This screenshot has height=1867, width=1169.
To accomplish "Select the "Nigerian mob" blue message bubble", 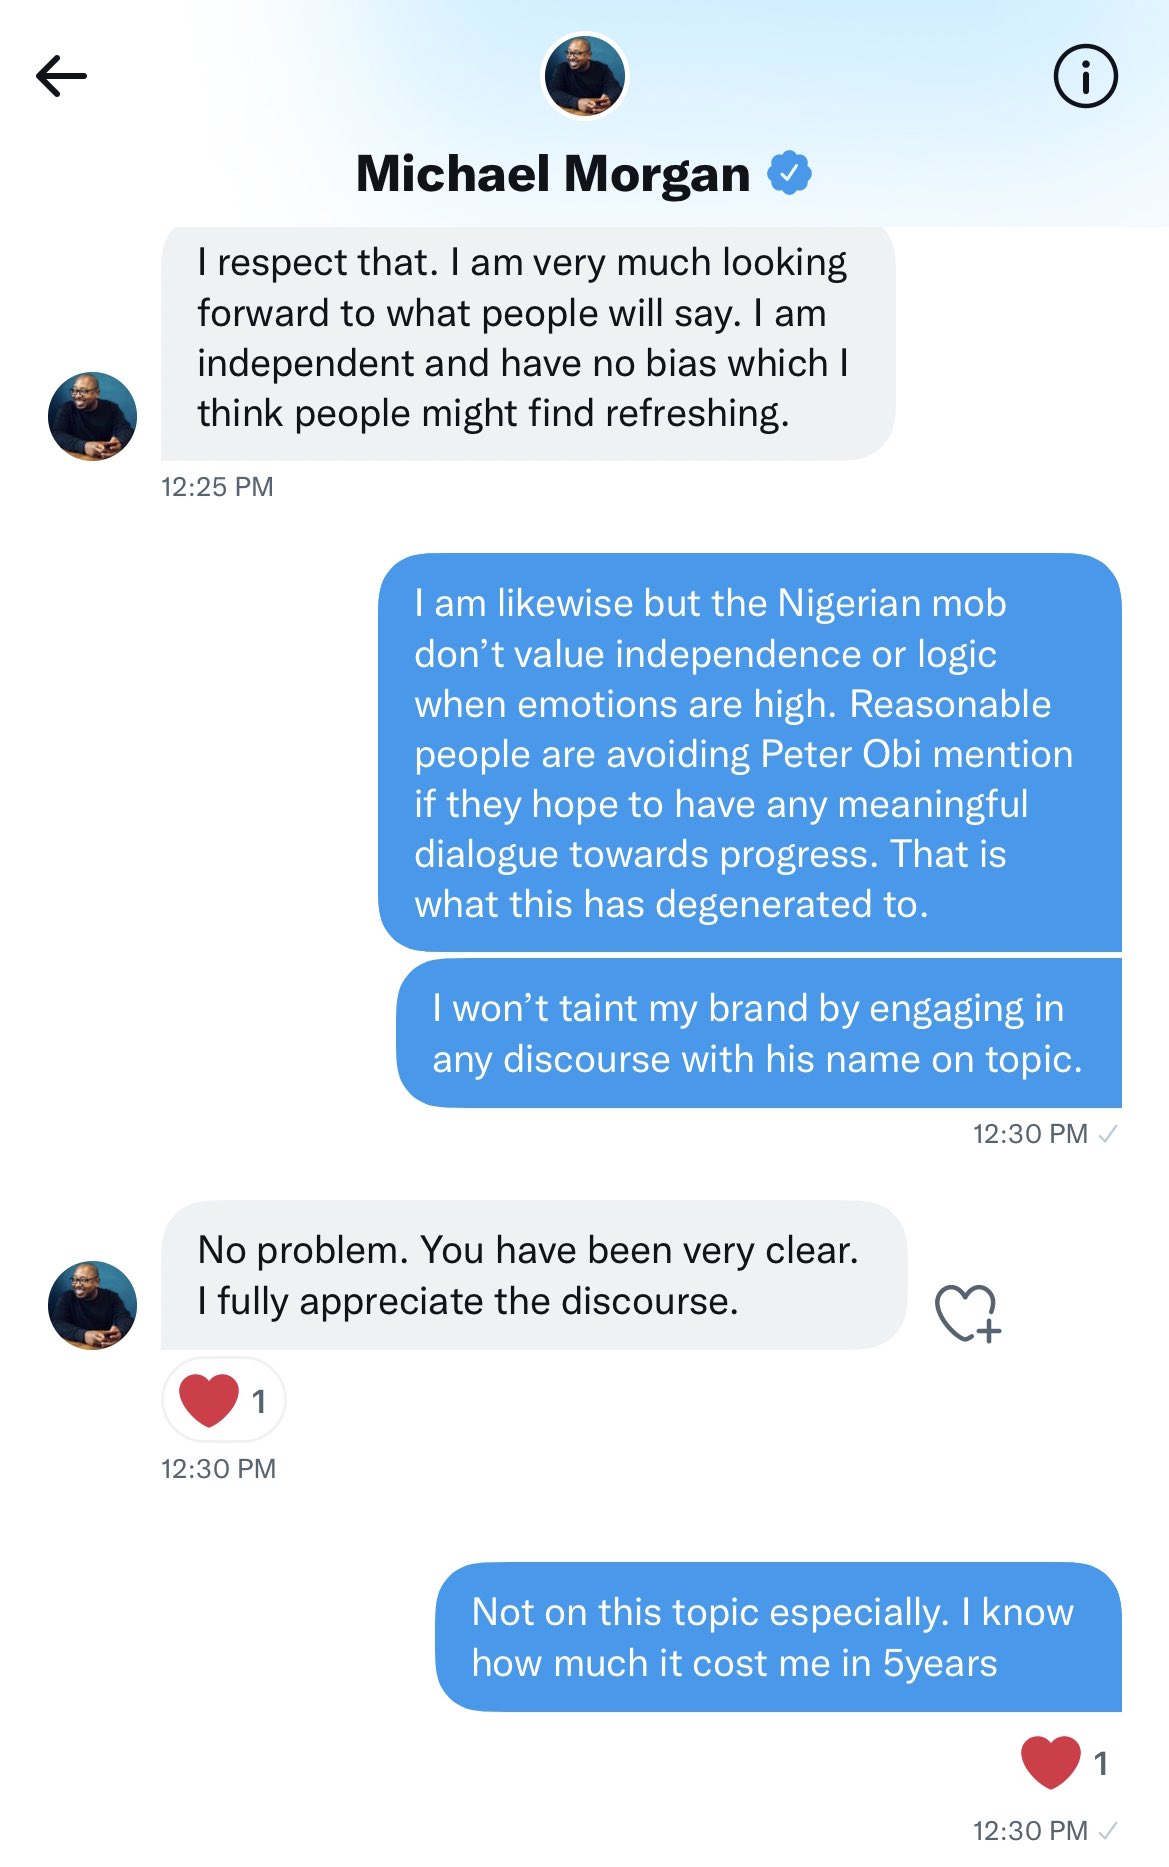I will pos(749,752).
